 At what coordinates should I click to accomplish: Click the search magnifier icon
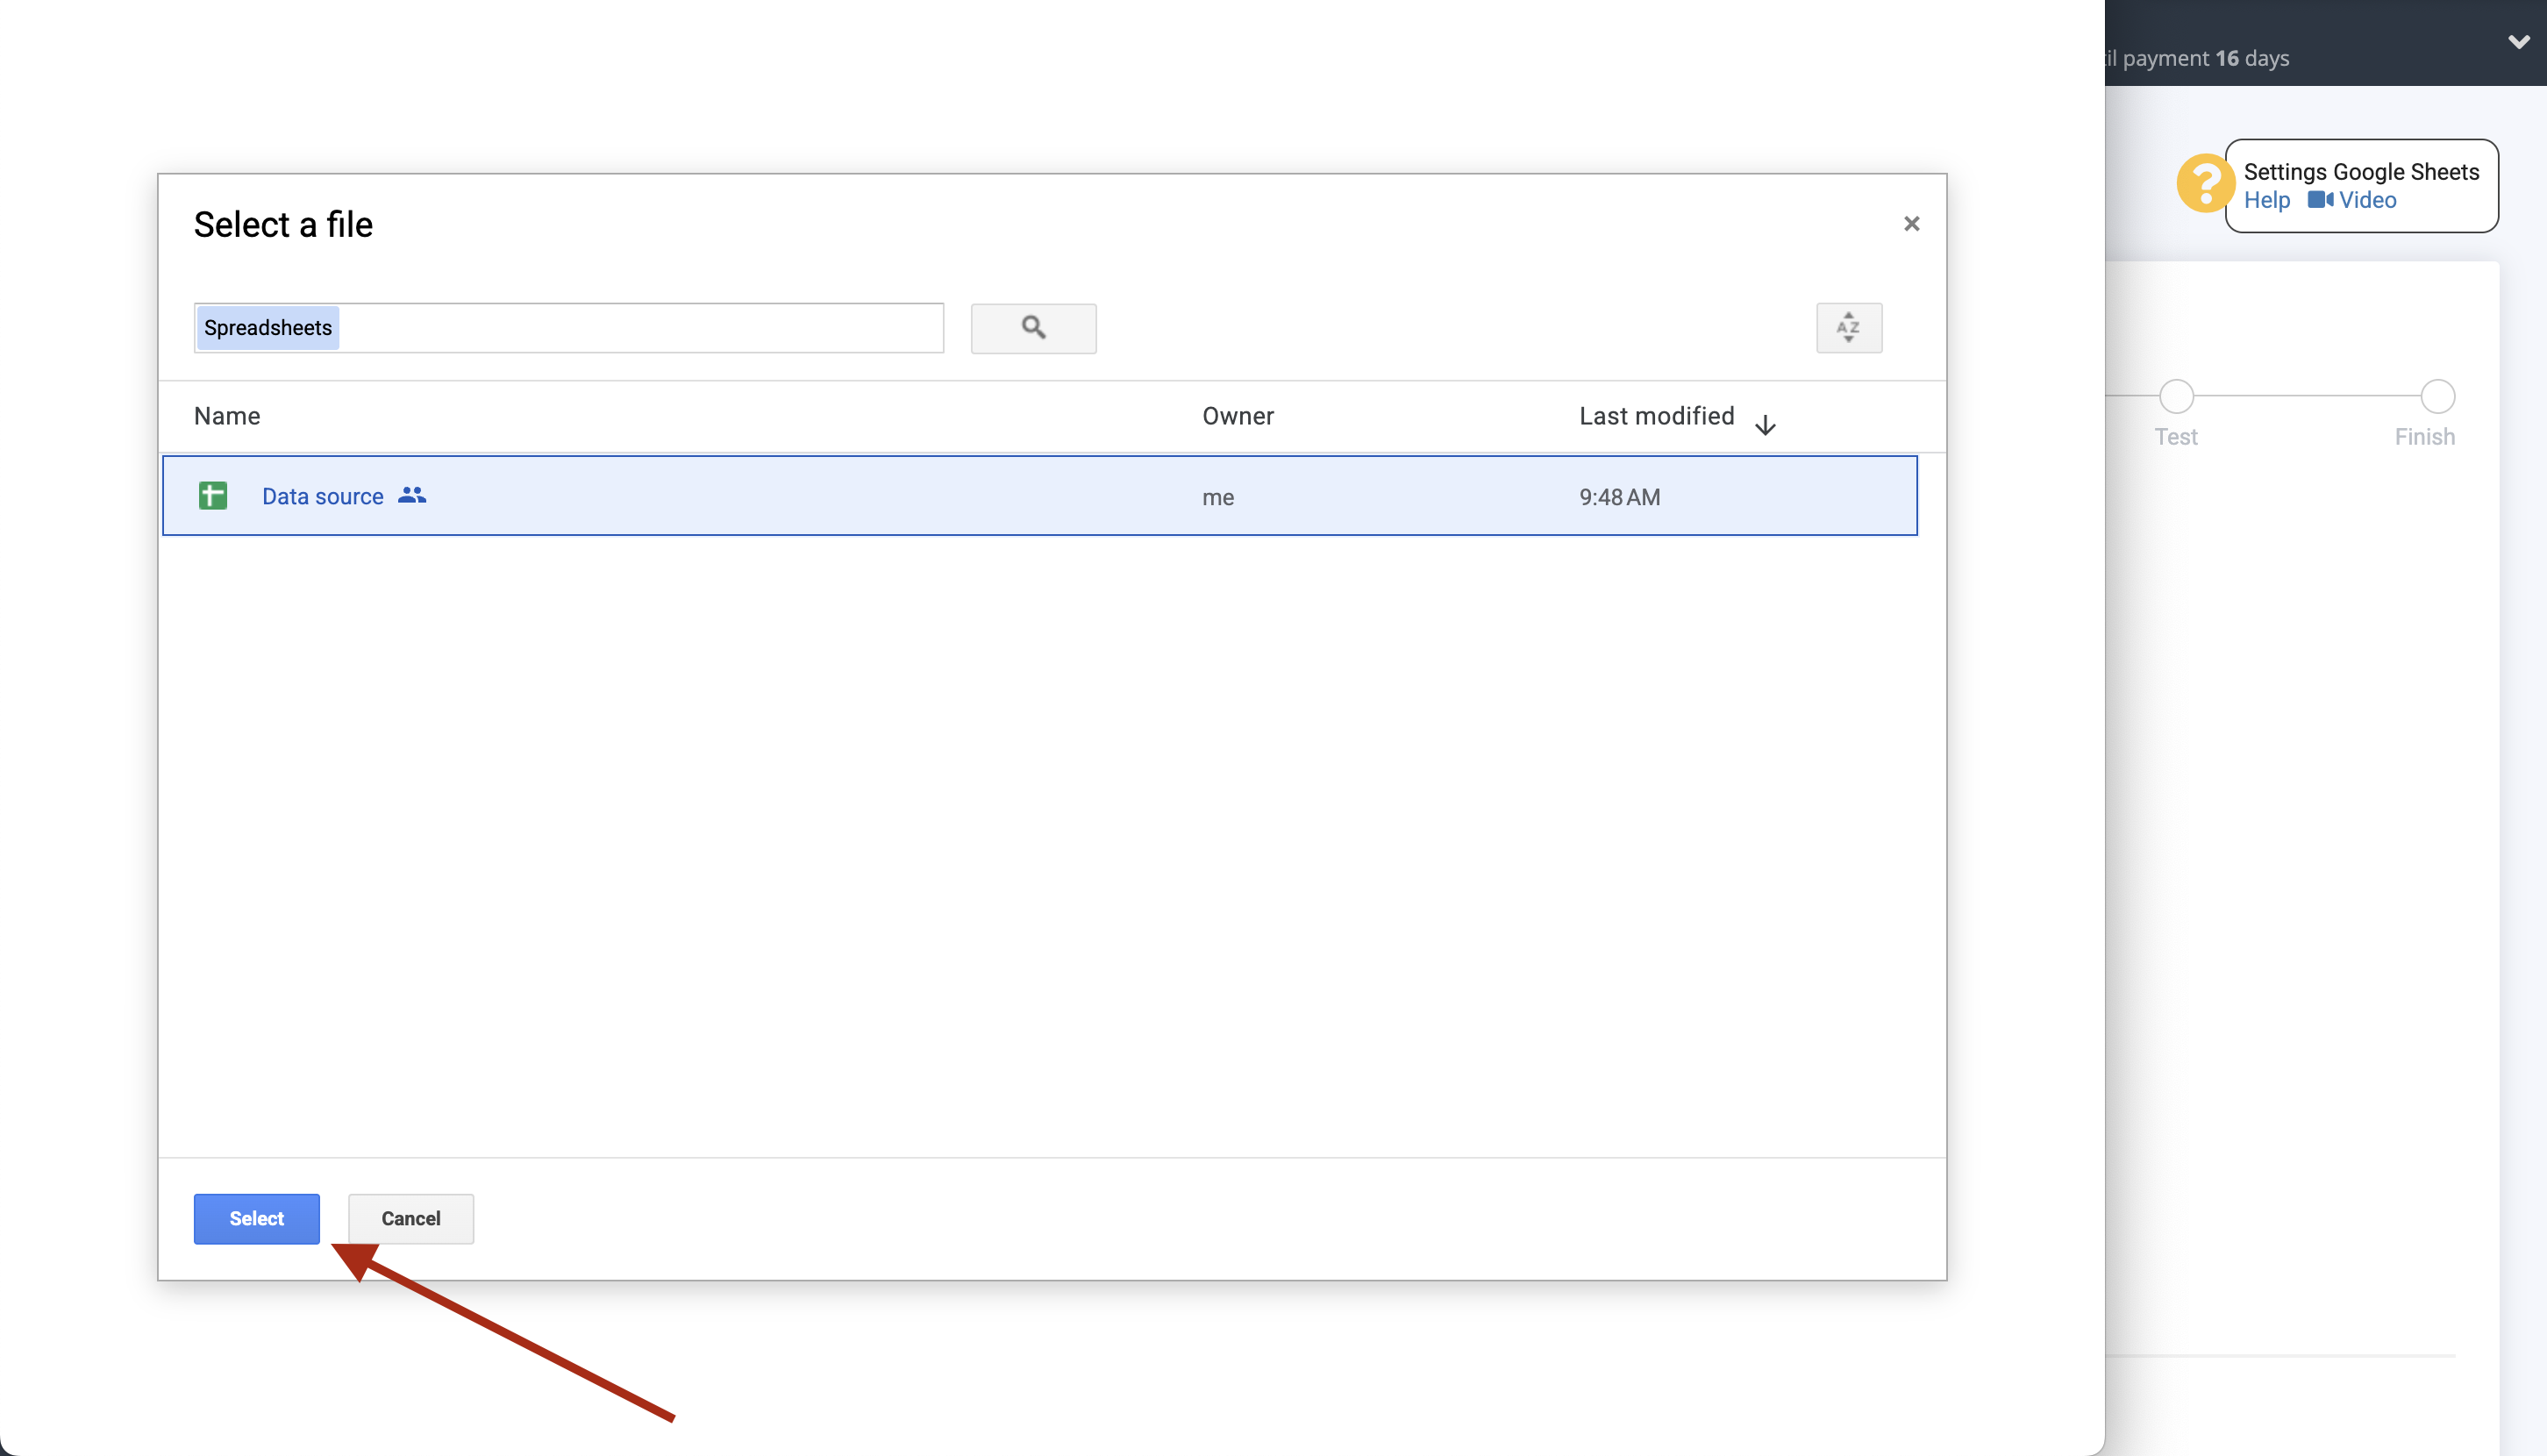pos(1033,328)
